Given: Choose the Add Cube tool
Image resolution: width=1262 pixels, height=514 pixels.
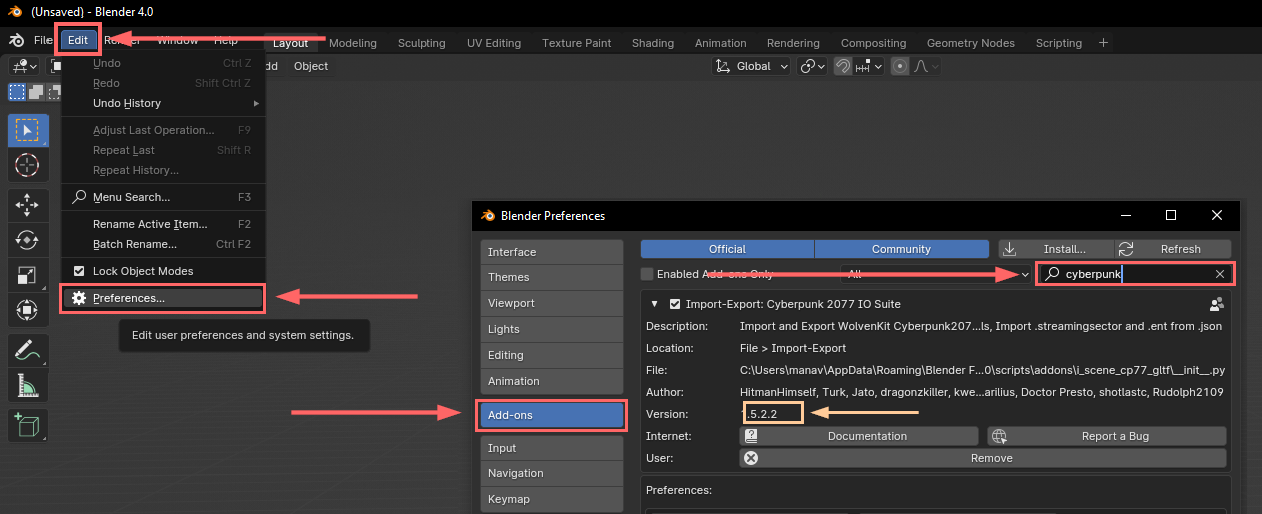Looking at the screenshot, I should pyautogui.click(x=28, y=425).
